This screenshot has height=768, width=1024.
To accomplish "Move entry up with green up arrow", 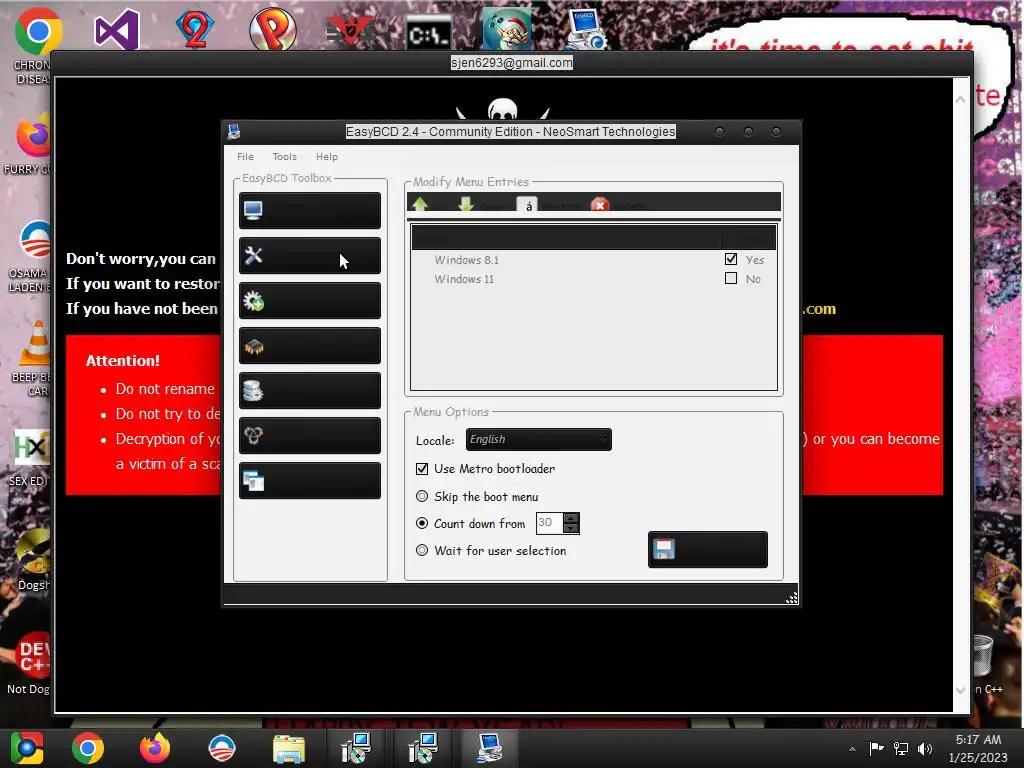I will [x=420, y=204].
